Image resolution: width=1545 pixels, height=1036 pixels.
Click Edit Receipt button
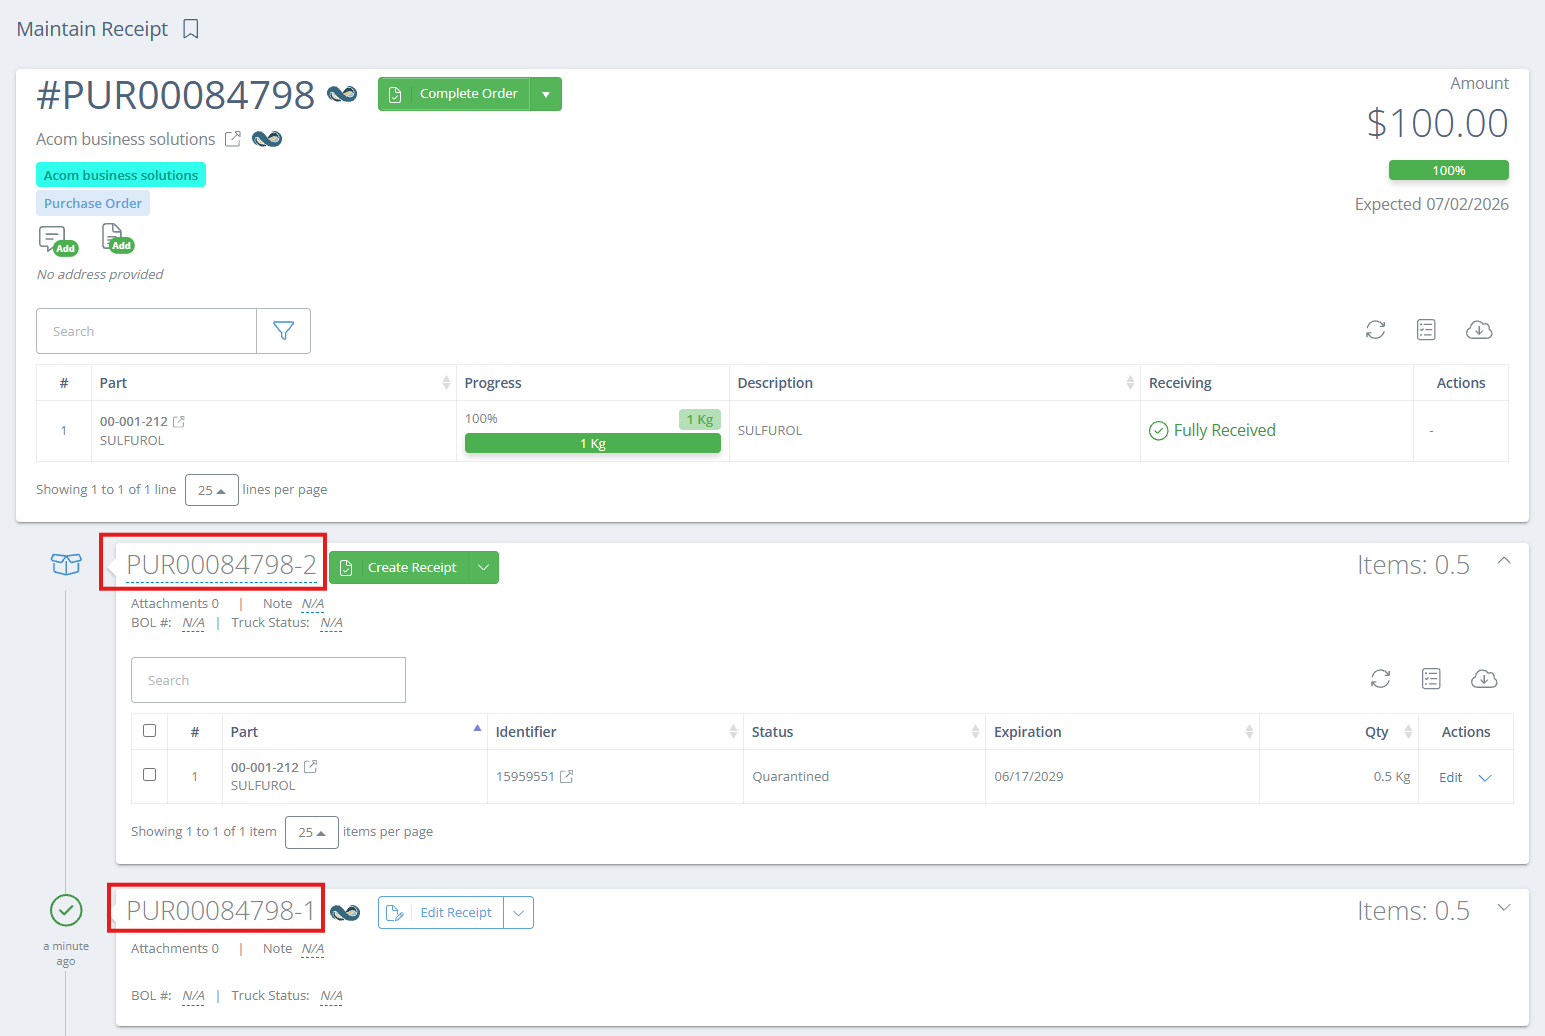(441, 913)
